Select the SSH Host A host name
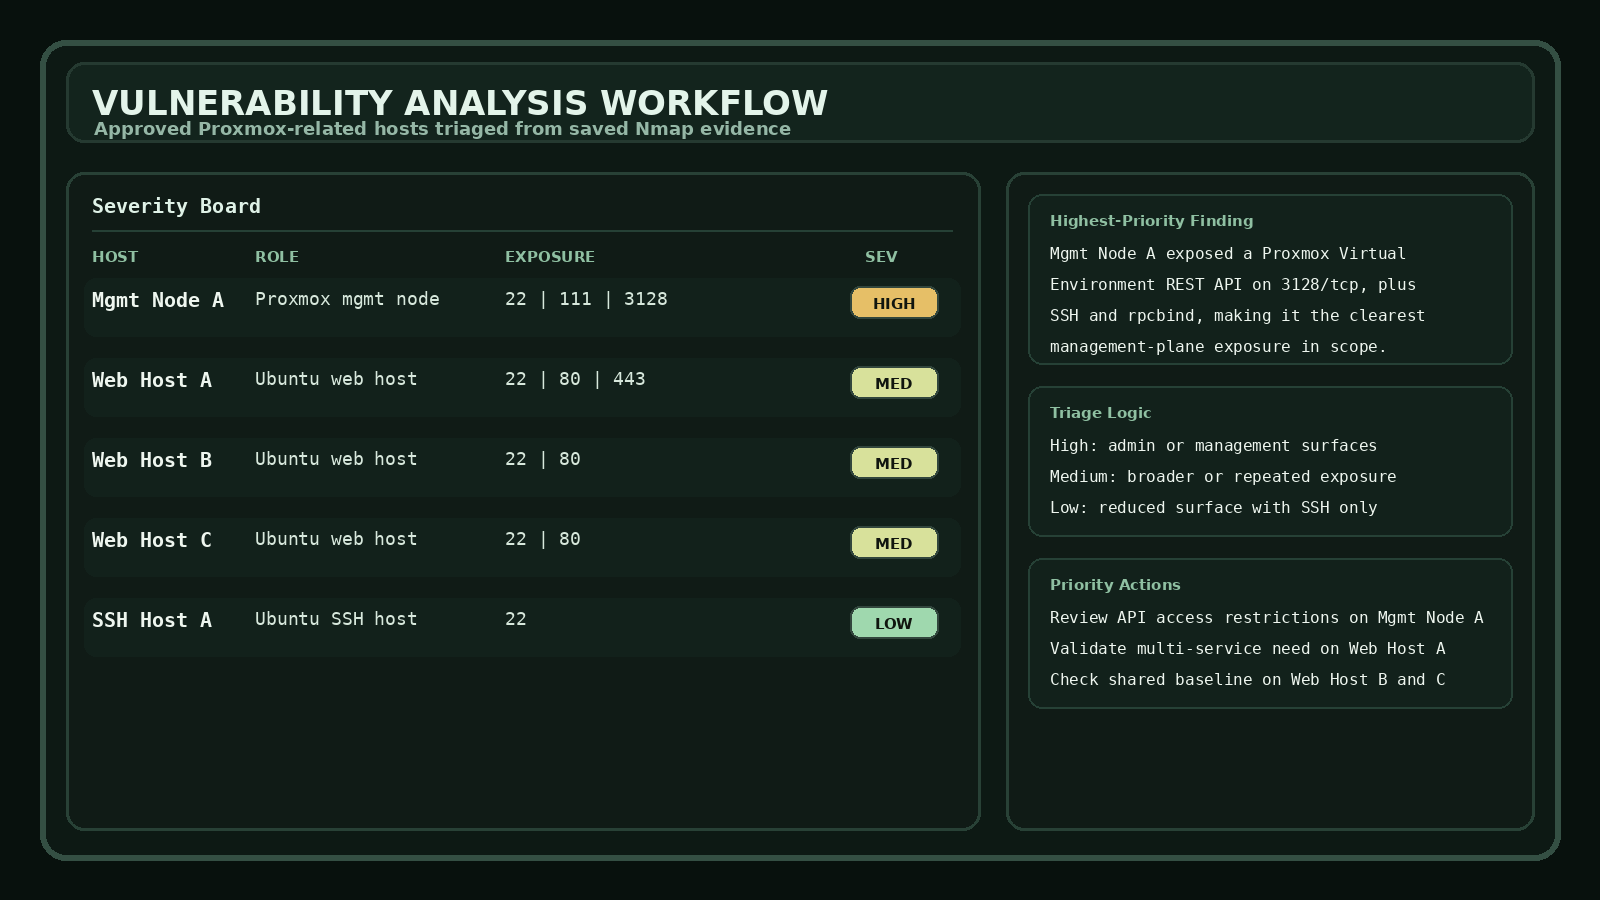The width and height of the screenshot is (1600, 900). (x=152, y=620)
